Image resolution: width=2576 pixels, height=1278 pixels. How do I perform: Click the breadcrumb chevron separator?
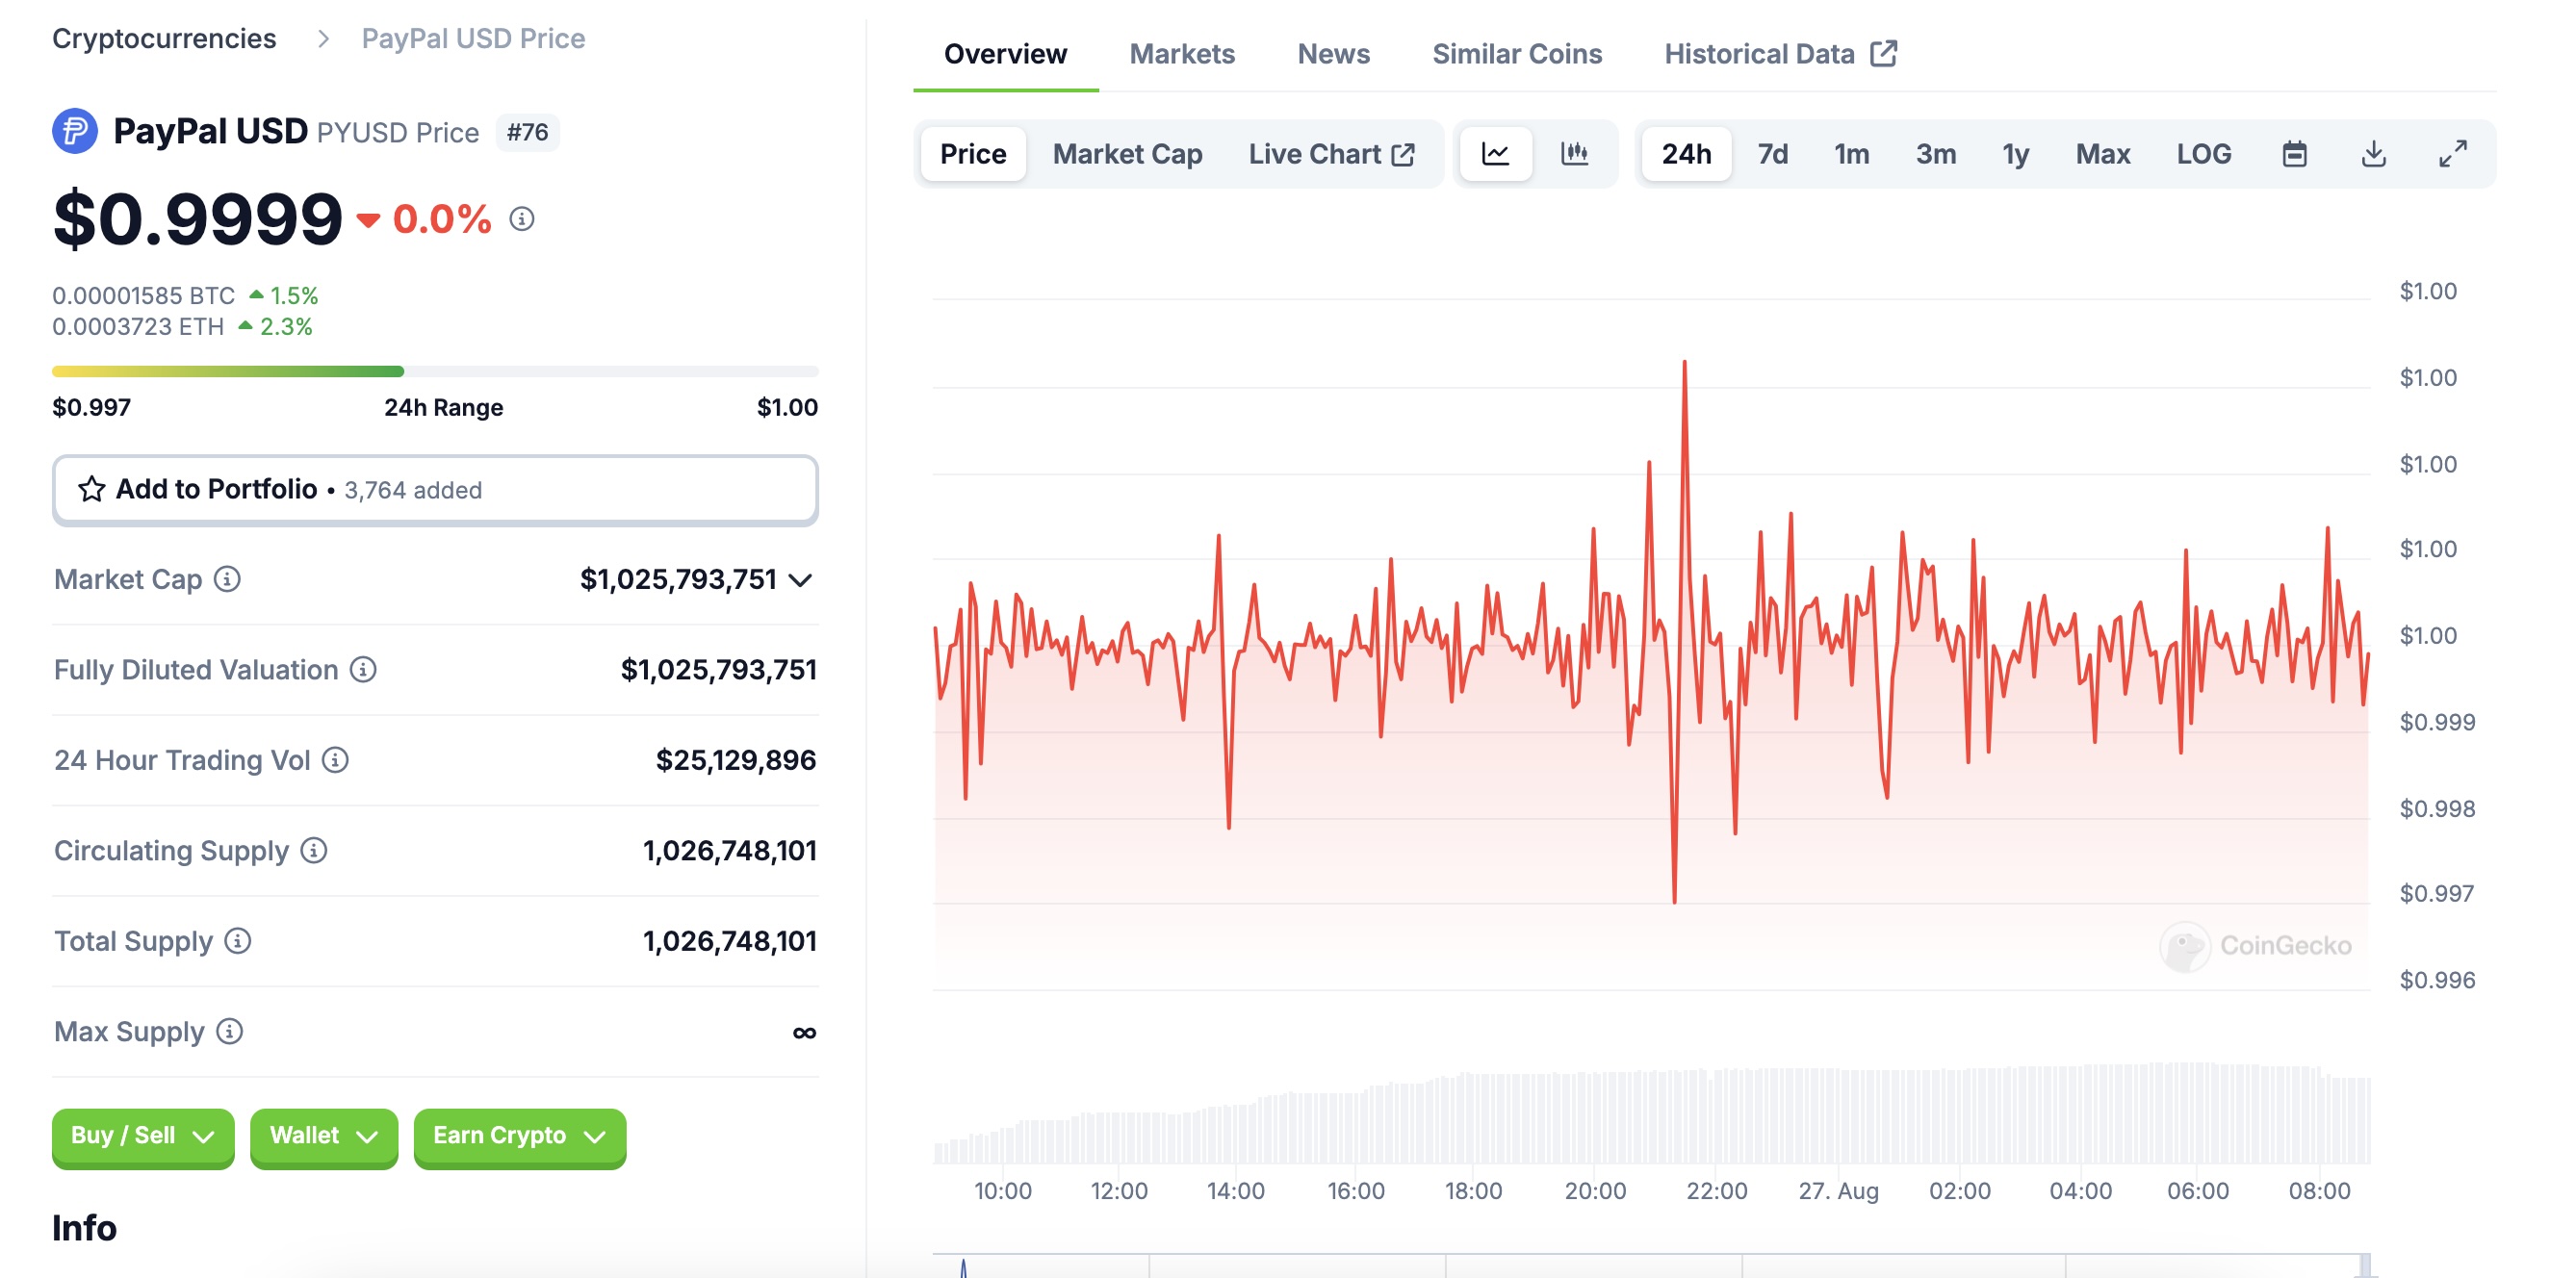pos(323,39)
